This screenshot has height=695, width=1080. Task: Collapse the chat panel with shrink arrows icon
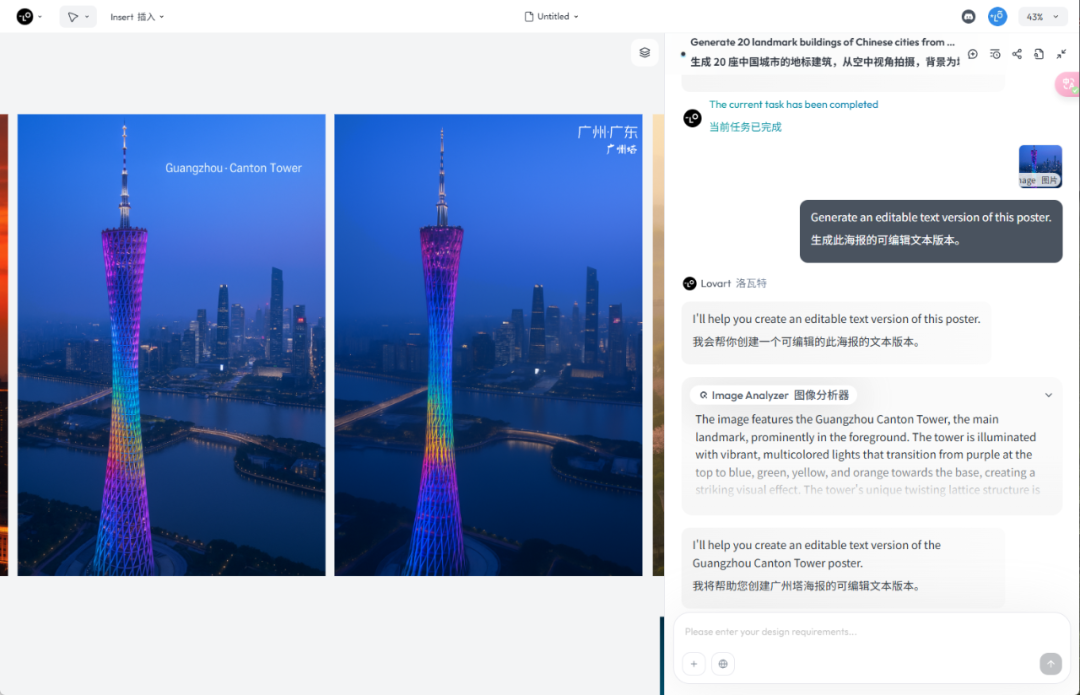tap(1061, 54)
